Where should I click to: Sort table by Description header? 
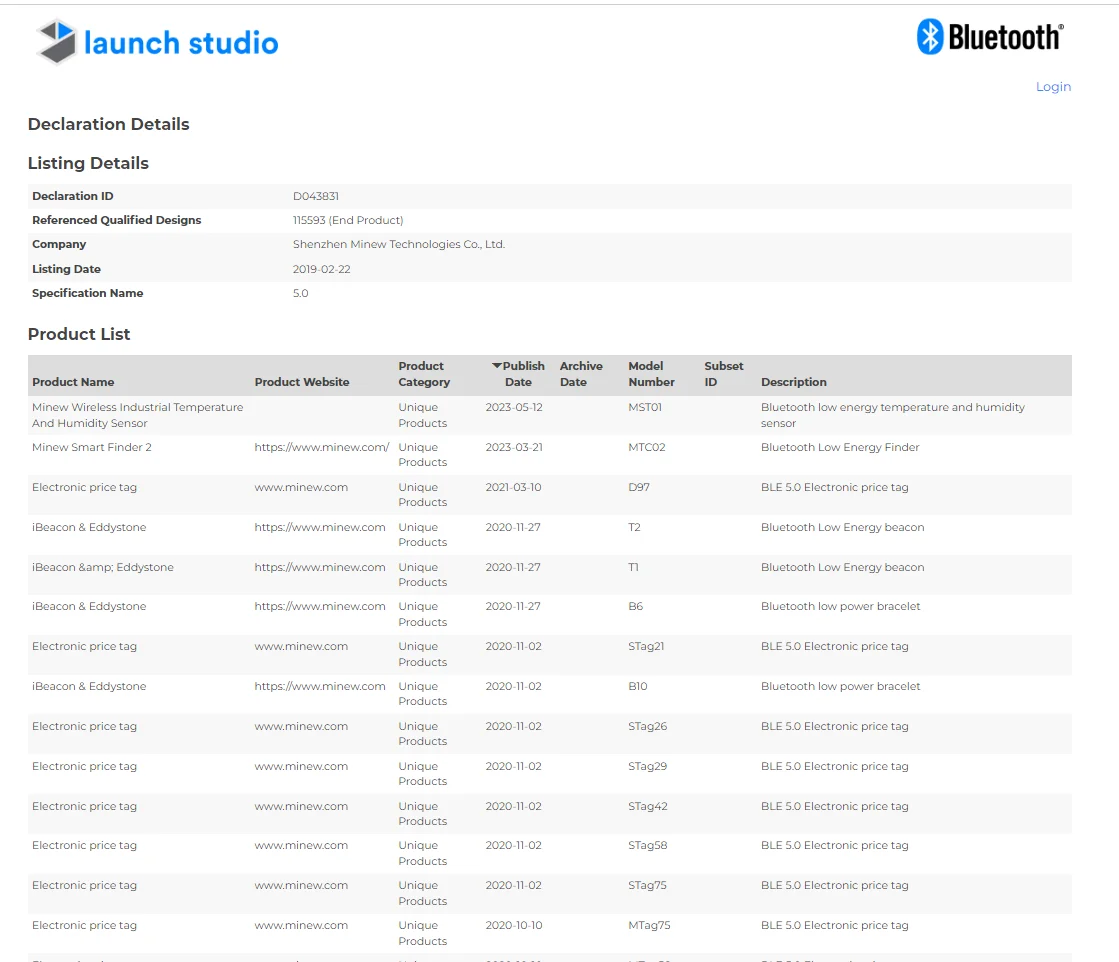794,382
